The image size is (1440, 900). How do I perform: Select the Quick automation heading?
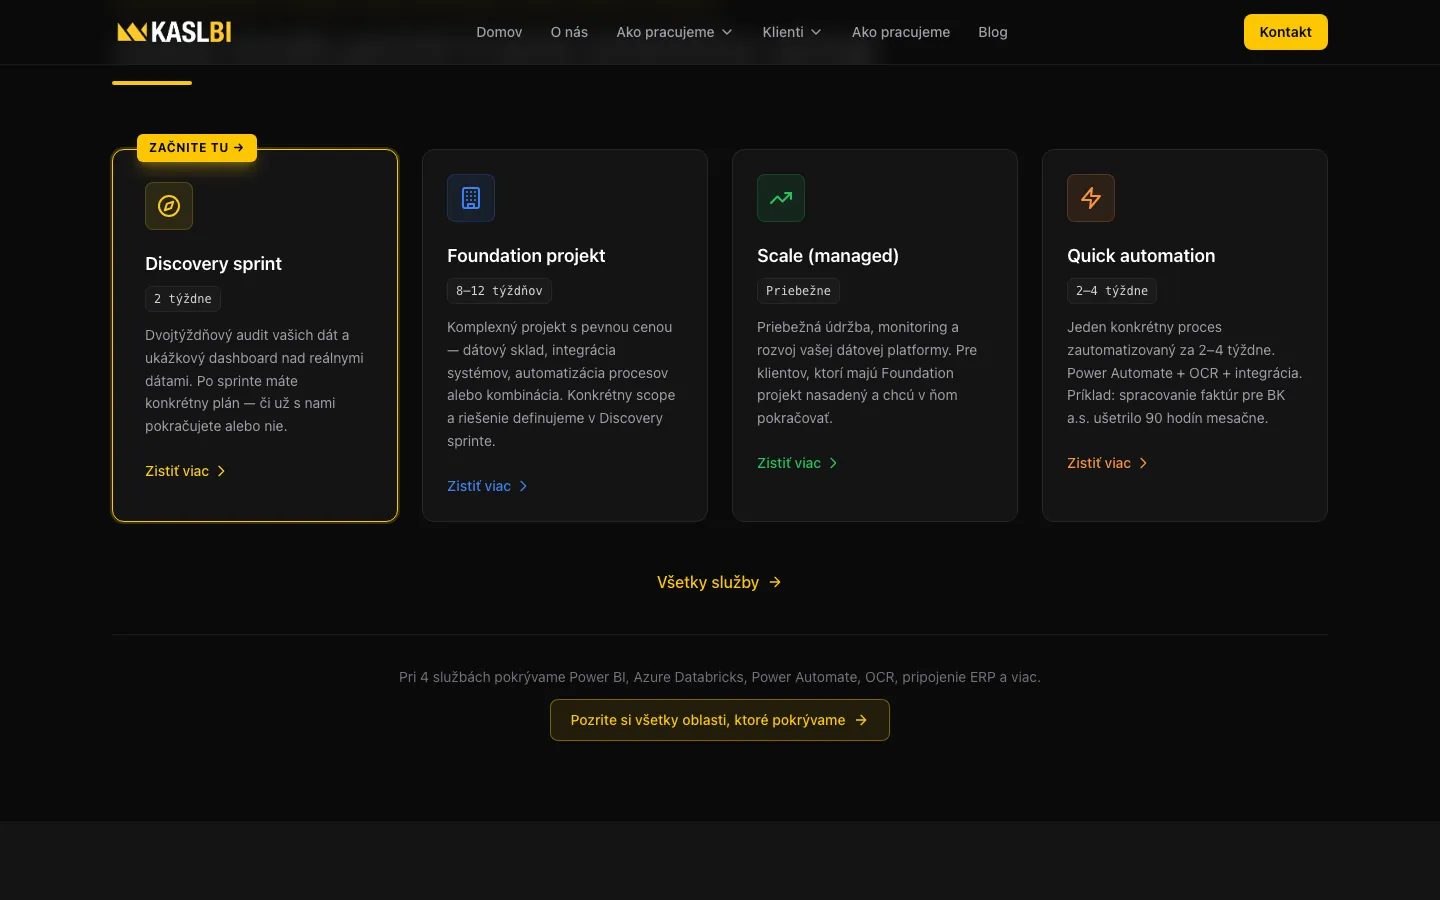tap(1141, 256)
